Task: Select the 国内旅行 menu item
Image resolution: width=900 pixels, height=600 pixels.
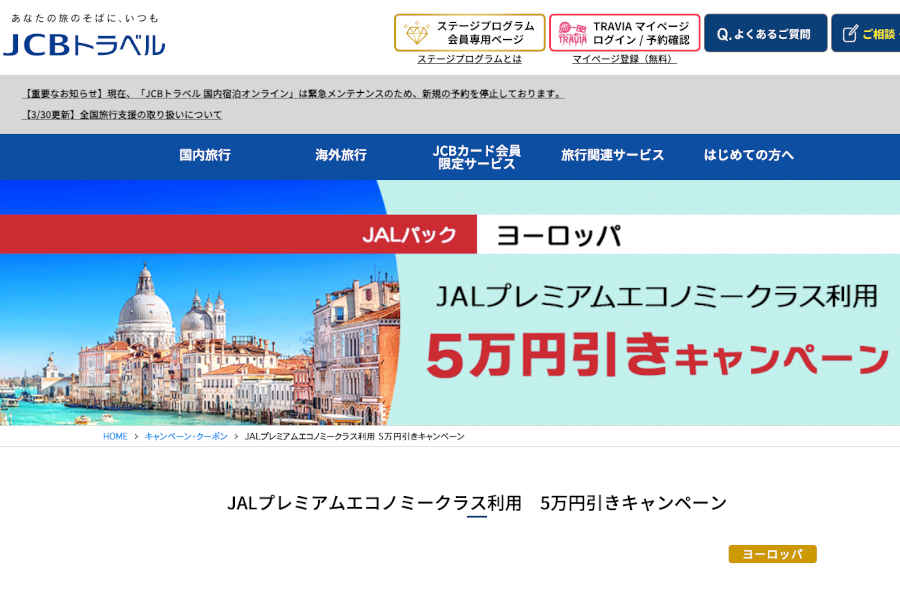Action: pyautogui.click(x=205, y=155)
